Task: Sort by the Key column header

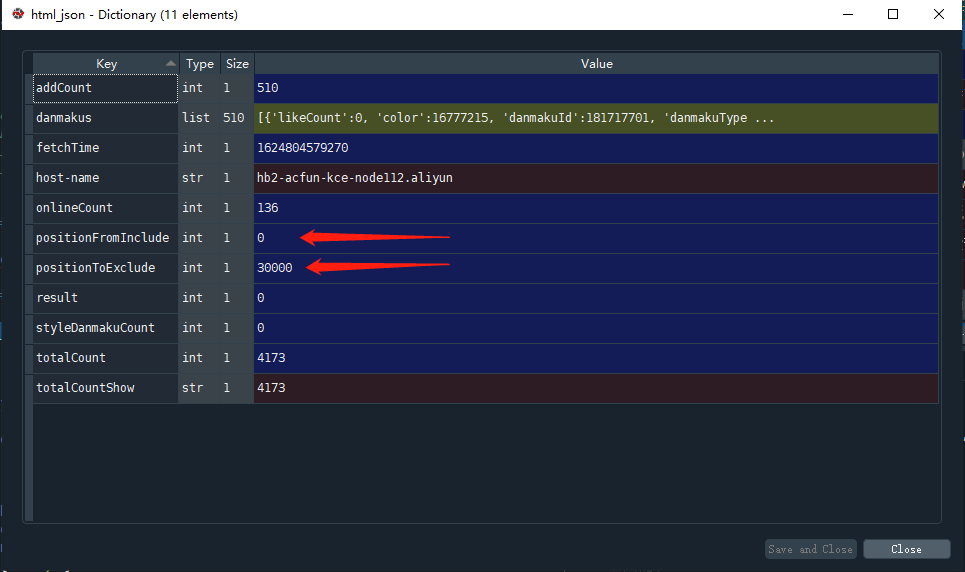Action: click(x=106, y=63)
